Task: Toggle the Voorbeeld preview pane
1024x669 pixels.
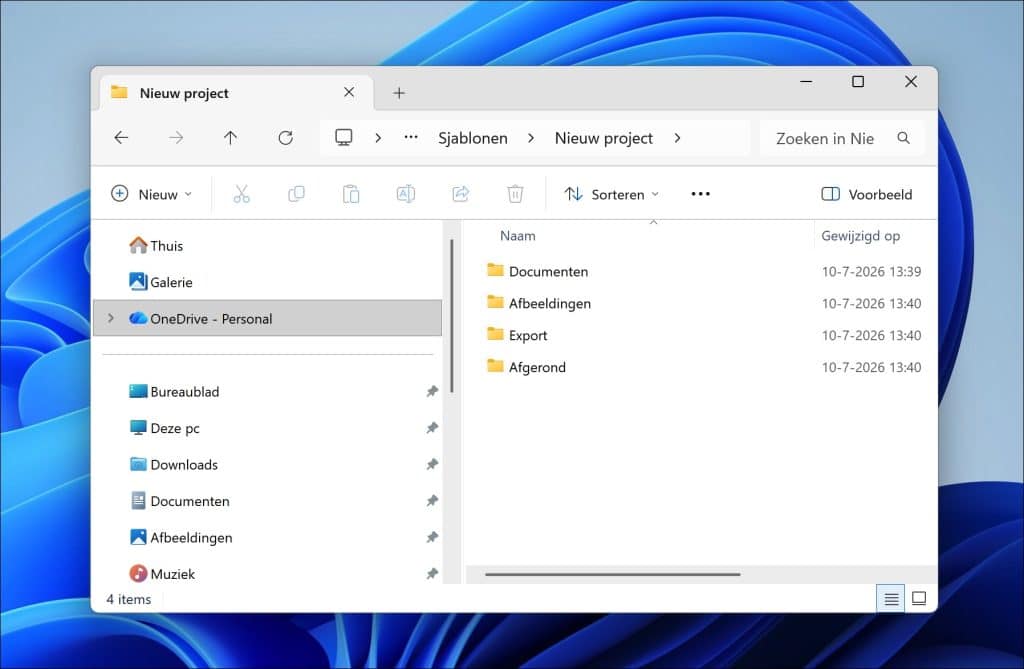Action: point(867,194)
